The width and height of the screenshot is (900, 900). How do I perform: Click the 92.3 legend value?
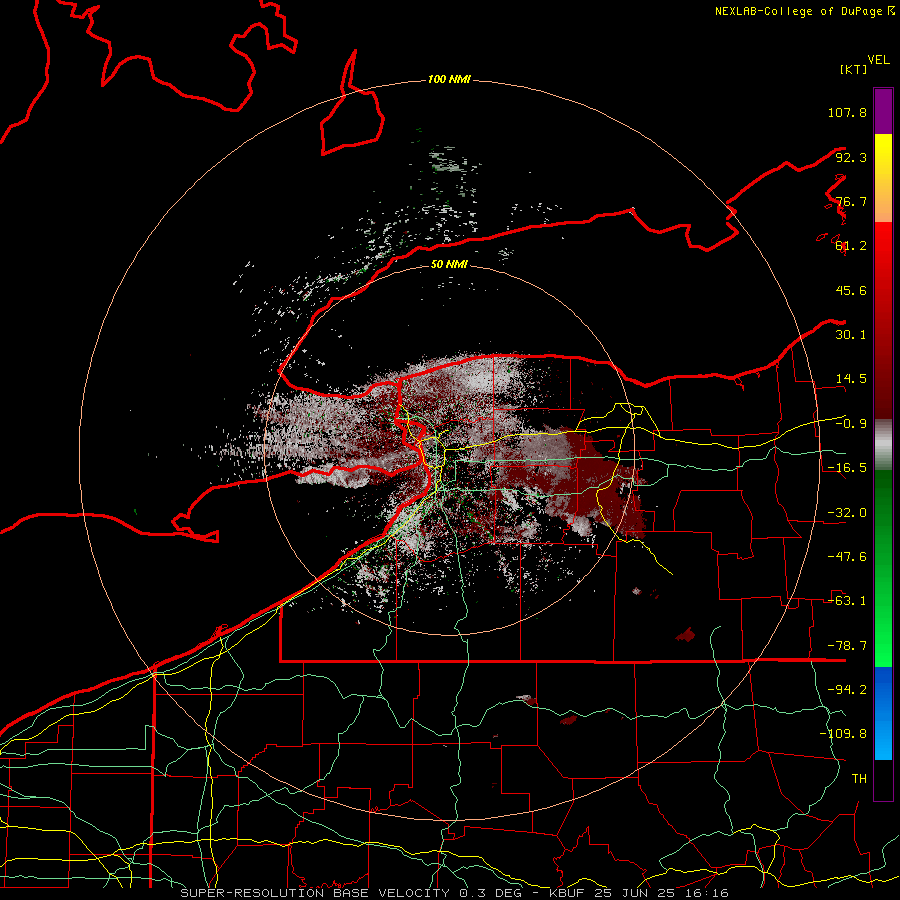(x=851, y=157)
